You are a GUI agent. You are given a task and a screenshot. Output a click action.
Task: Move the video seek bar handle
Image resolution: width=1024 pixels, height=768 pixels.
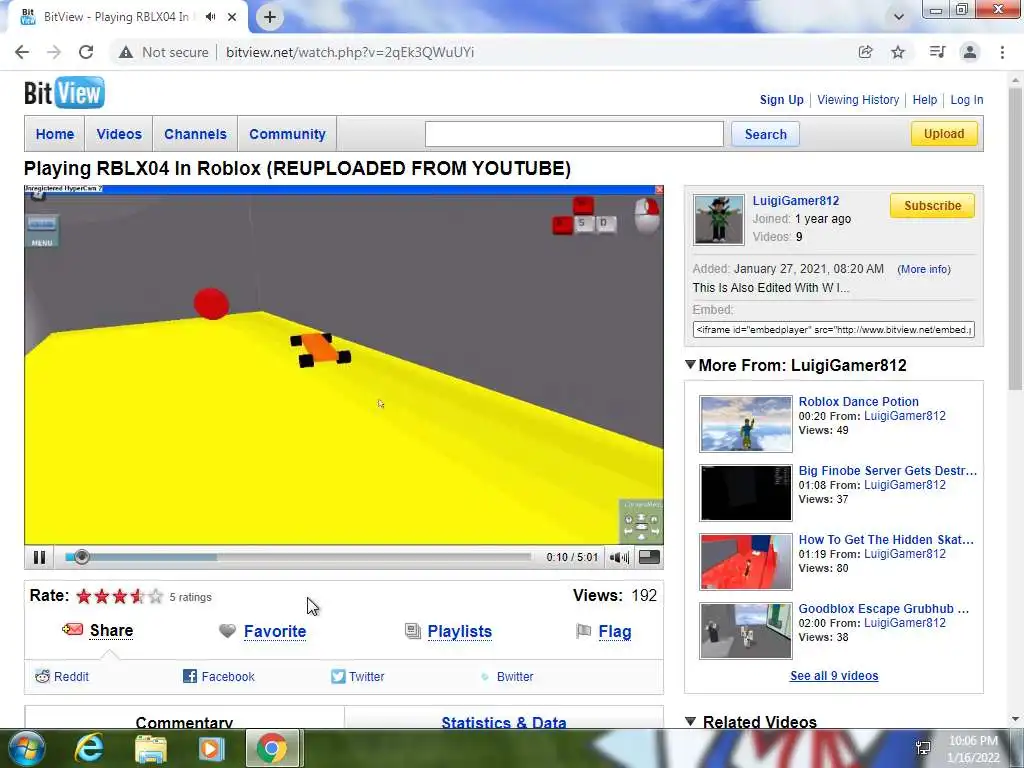tap(82, 557)
